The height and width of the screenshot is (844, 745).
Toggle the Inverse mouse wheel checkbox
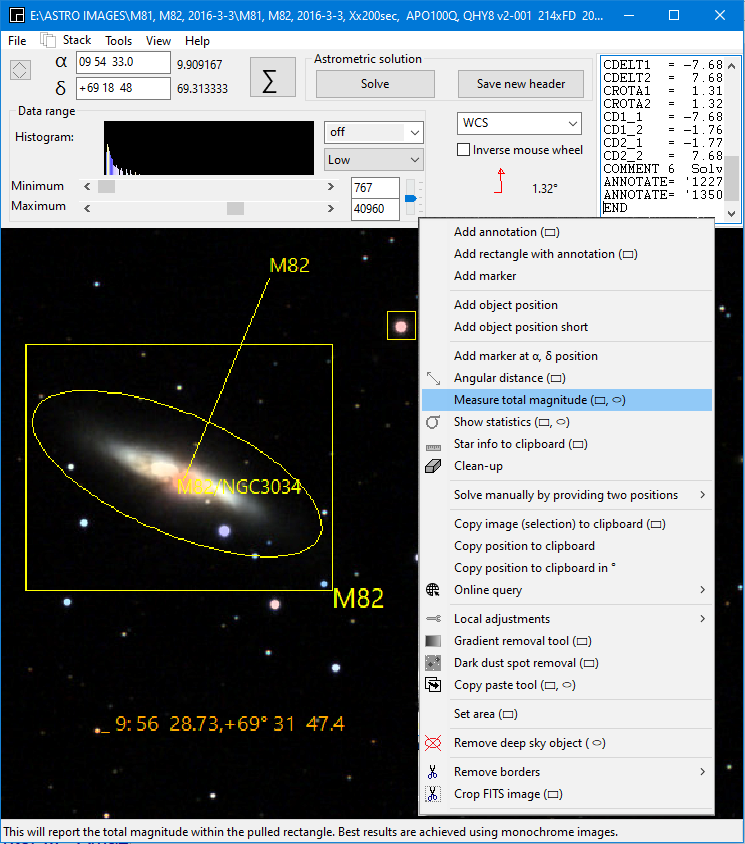point(463,150)
